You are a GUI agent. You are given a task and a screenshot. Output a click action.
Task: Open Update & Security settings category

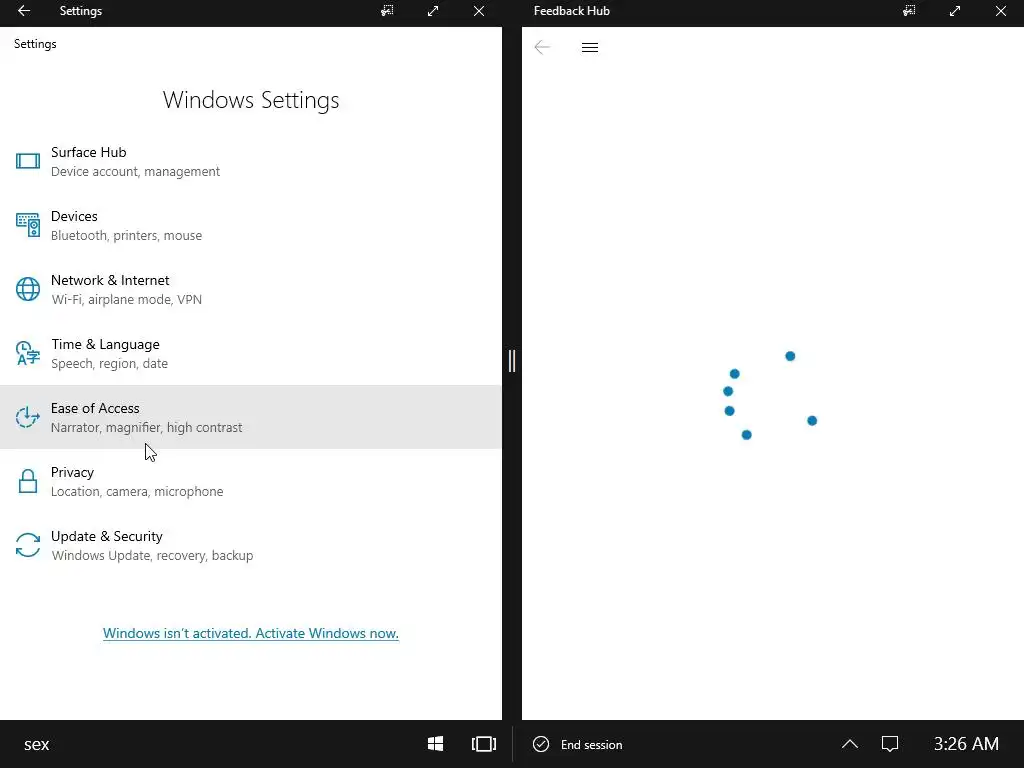[251, 545]
